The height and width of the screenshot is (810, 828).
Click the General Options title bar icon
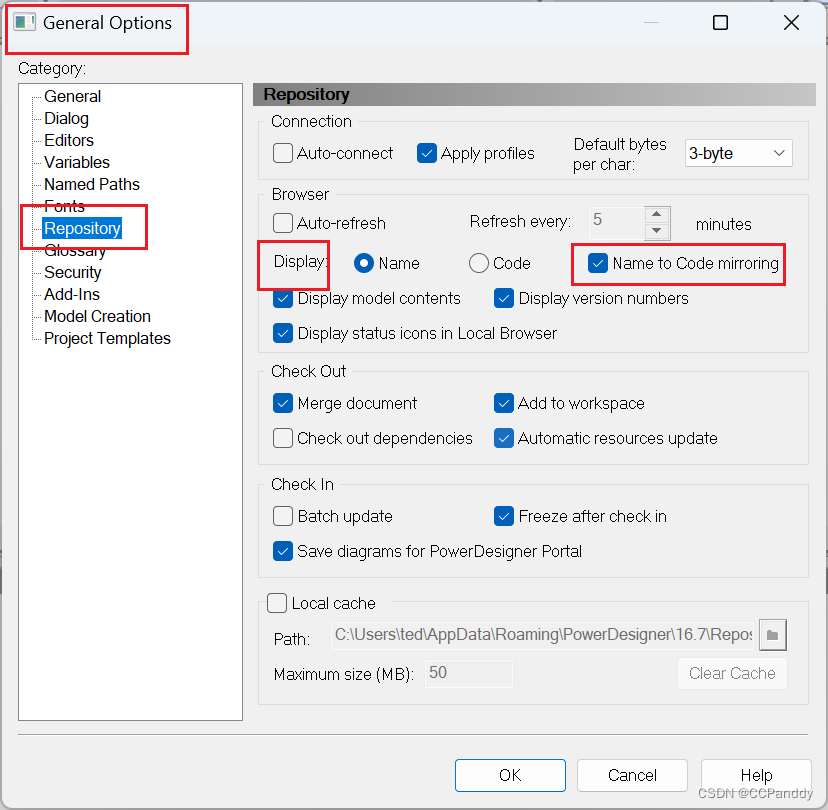25,23
